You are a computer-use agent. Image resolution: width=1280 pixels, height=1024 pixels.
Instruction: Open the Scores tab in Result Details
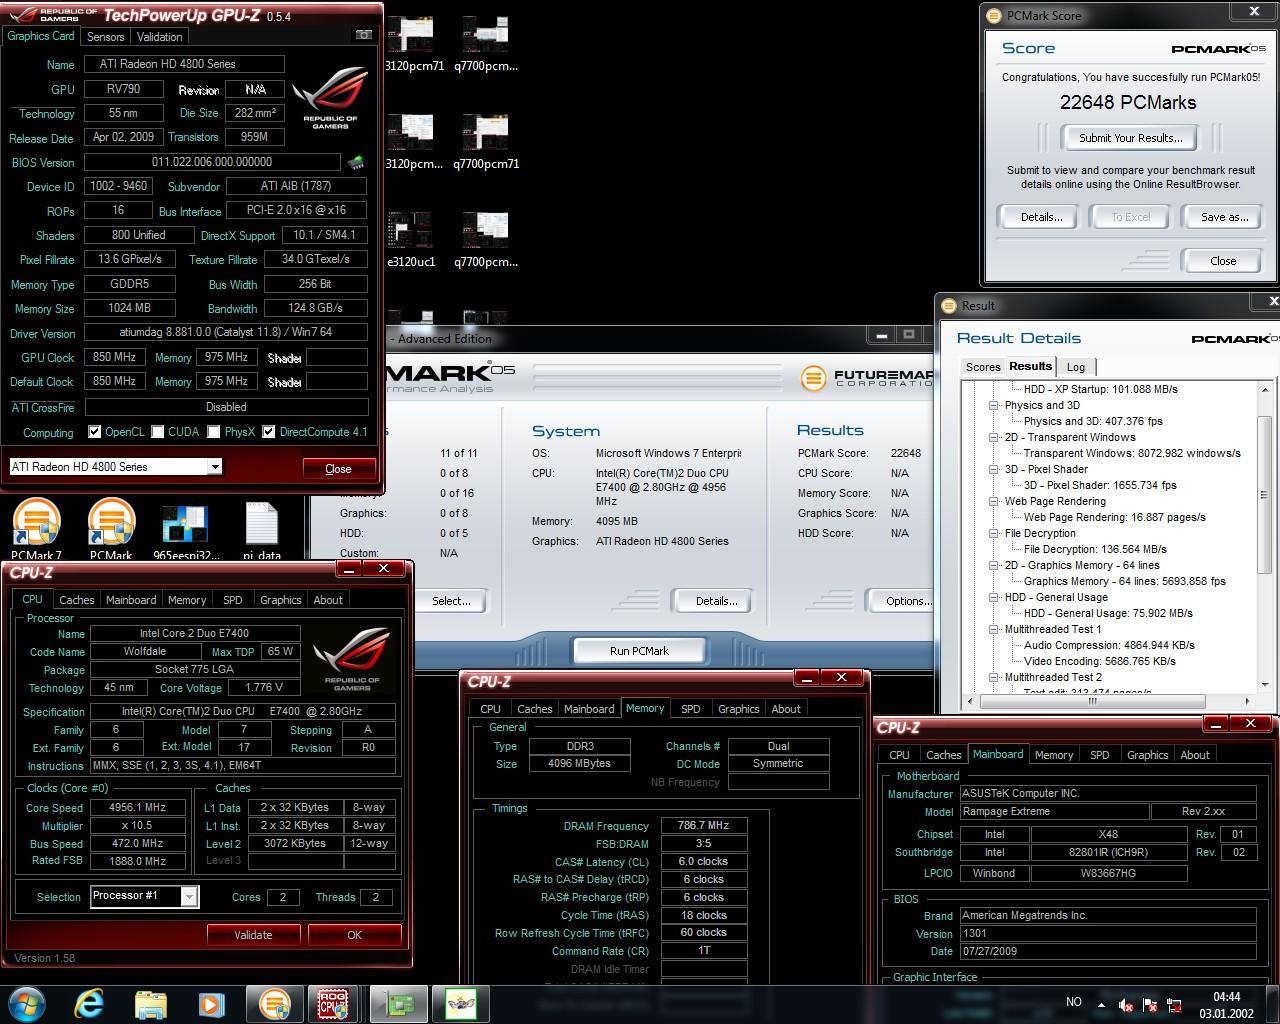tap(982, 367)
